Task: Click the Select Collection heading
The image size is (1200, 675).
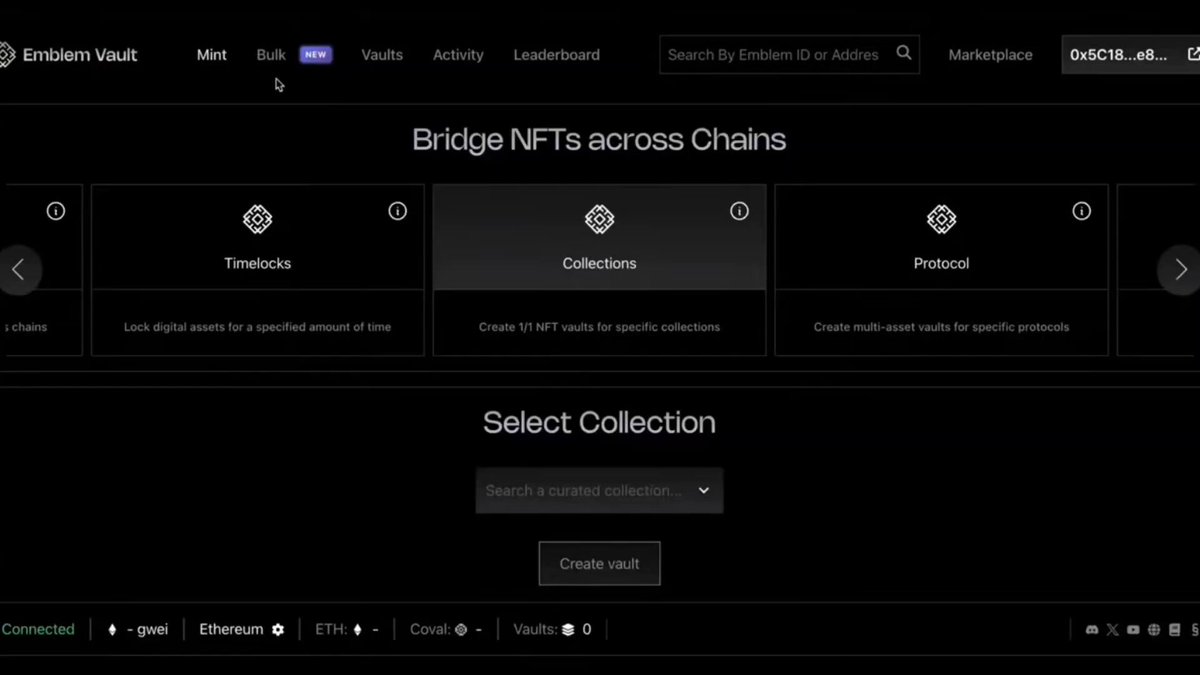Action: point(599,423)
